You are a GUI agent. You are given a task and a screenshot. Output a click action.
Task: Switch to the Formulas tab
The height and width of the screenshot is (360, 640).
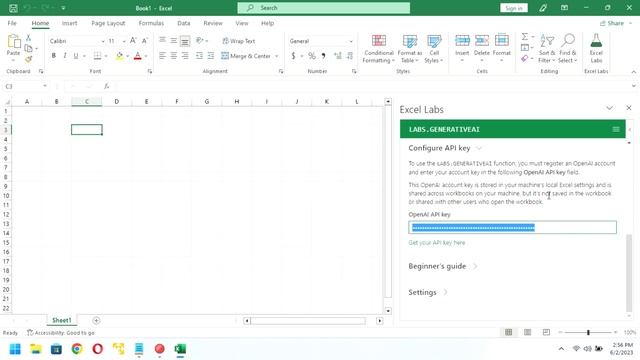(x=151, y=23)
